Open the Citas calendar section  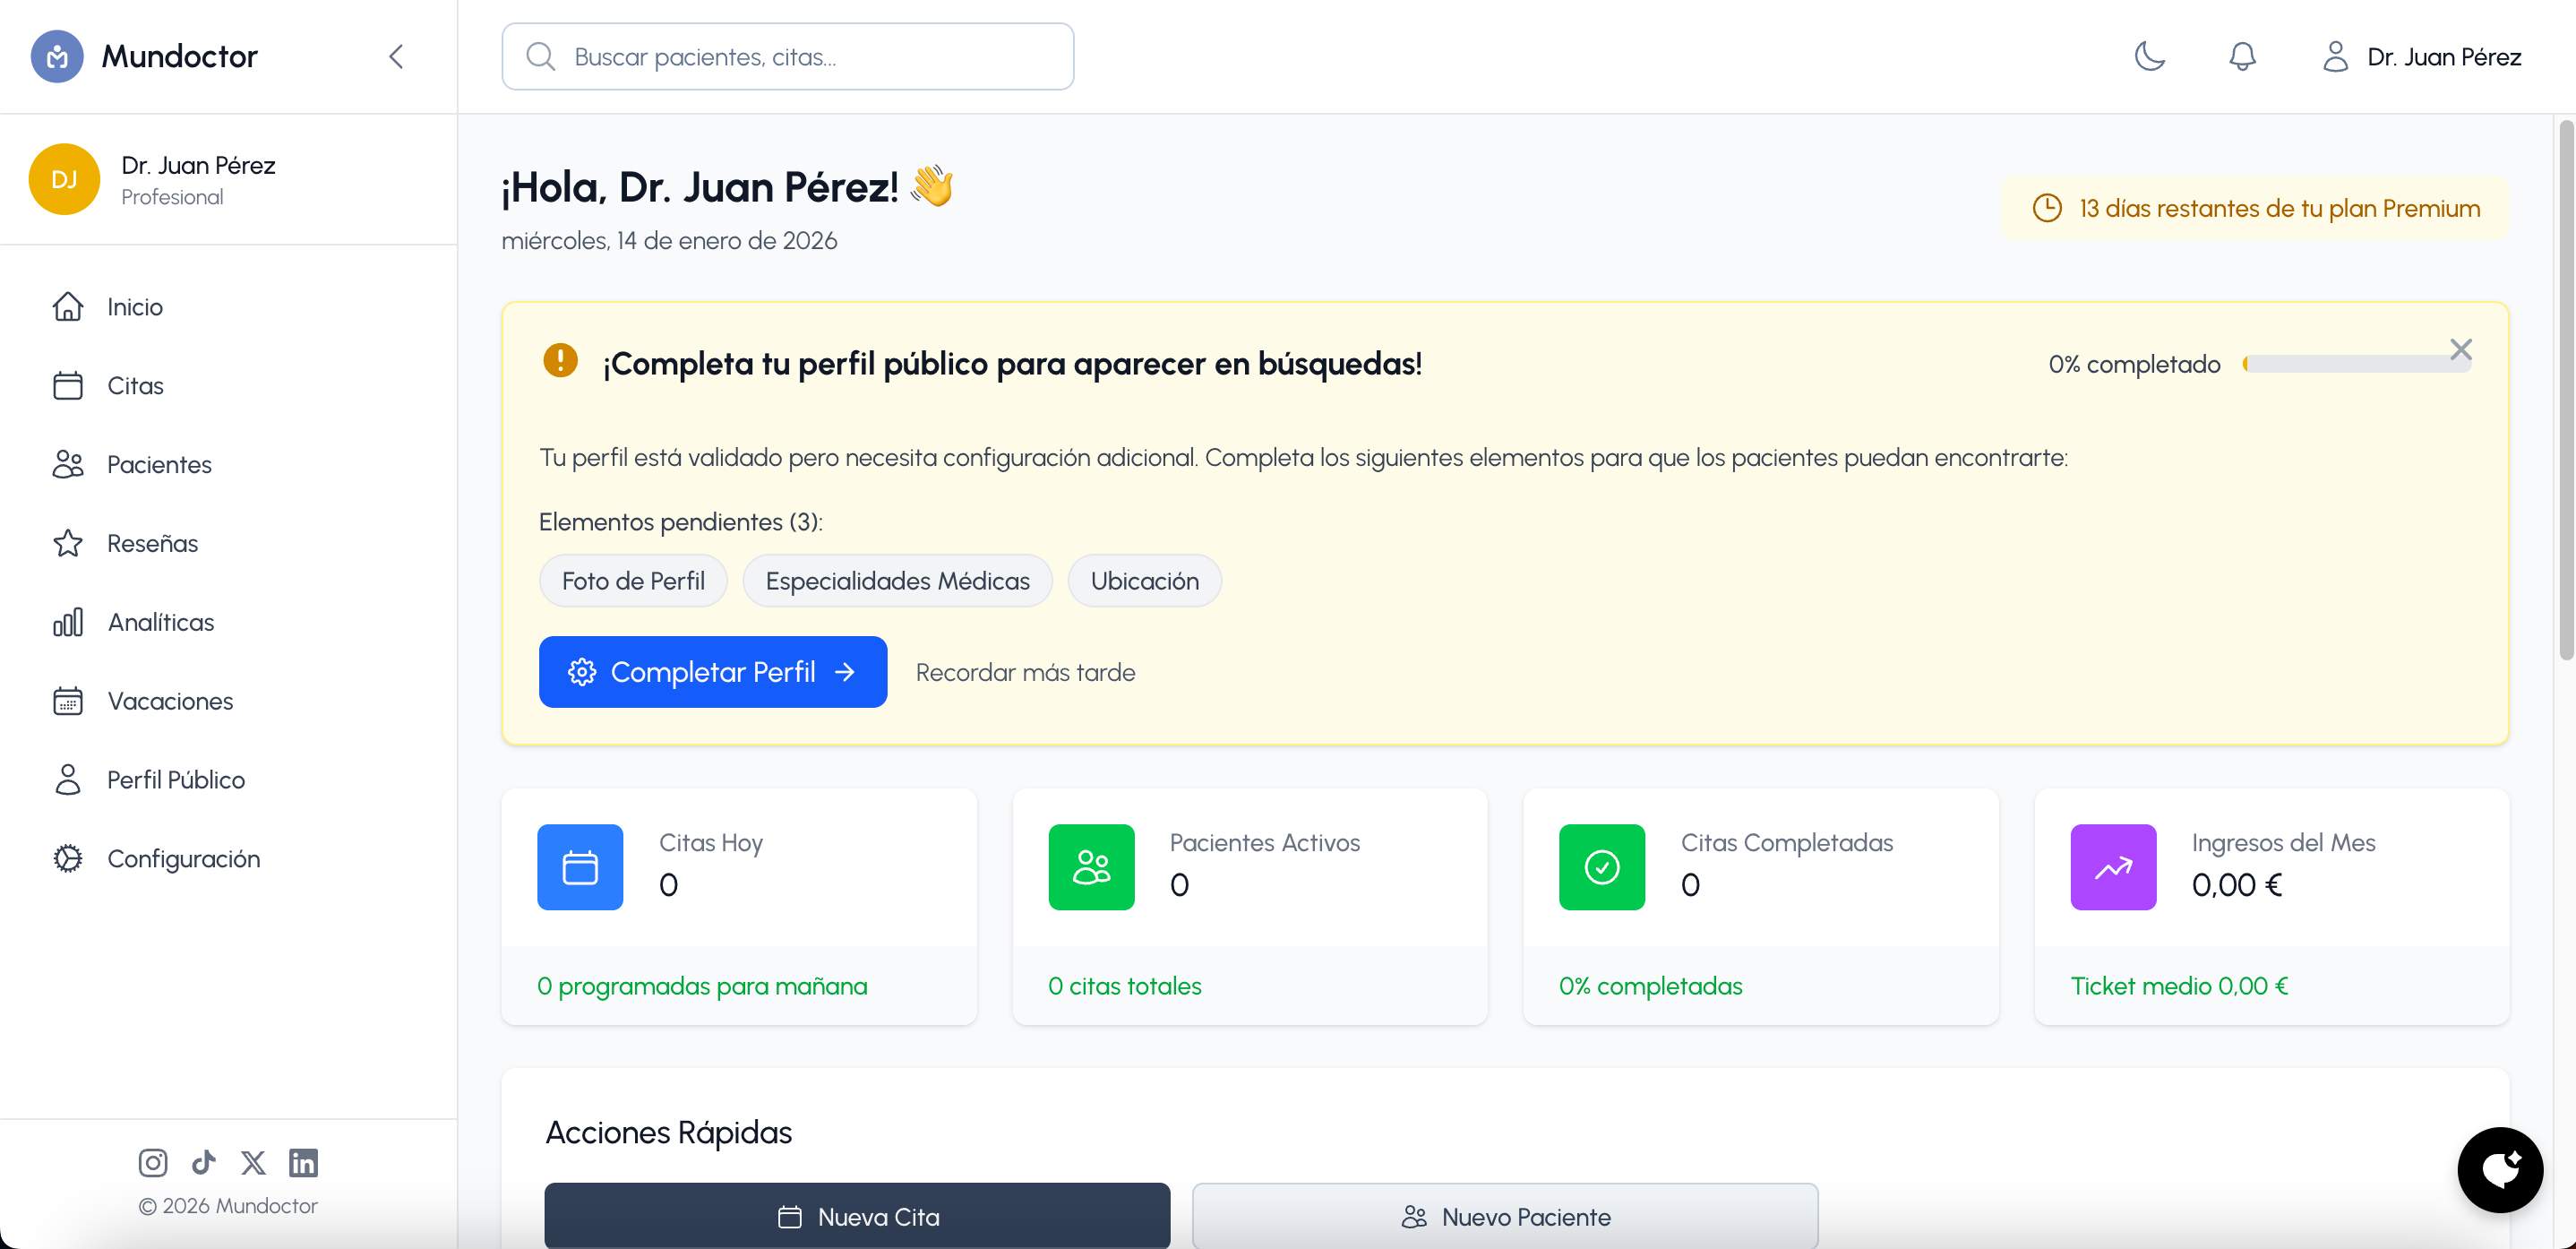pyautogui.click(x=135, y=385)
